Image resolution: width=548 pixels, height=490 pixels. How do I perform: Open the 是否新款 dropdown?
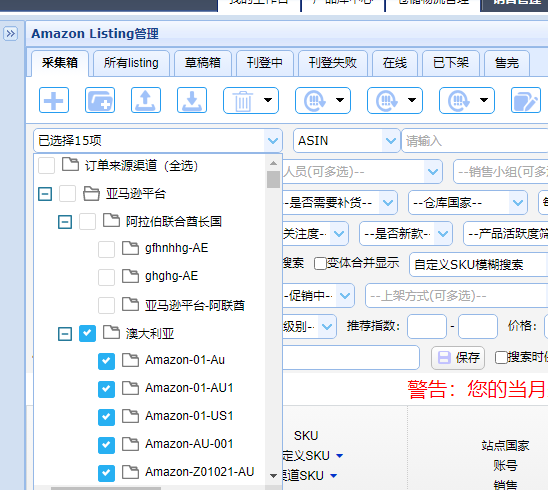(x=406, y=233)
